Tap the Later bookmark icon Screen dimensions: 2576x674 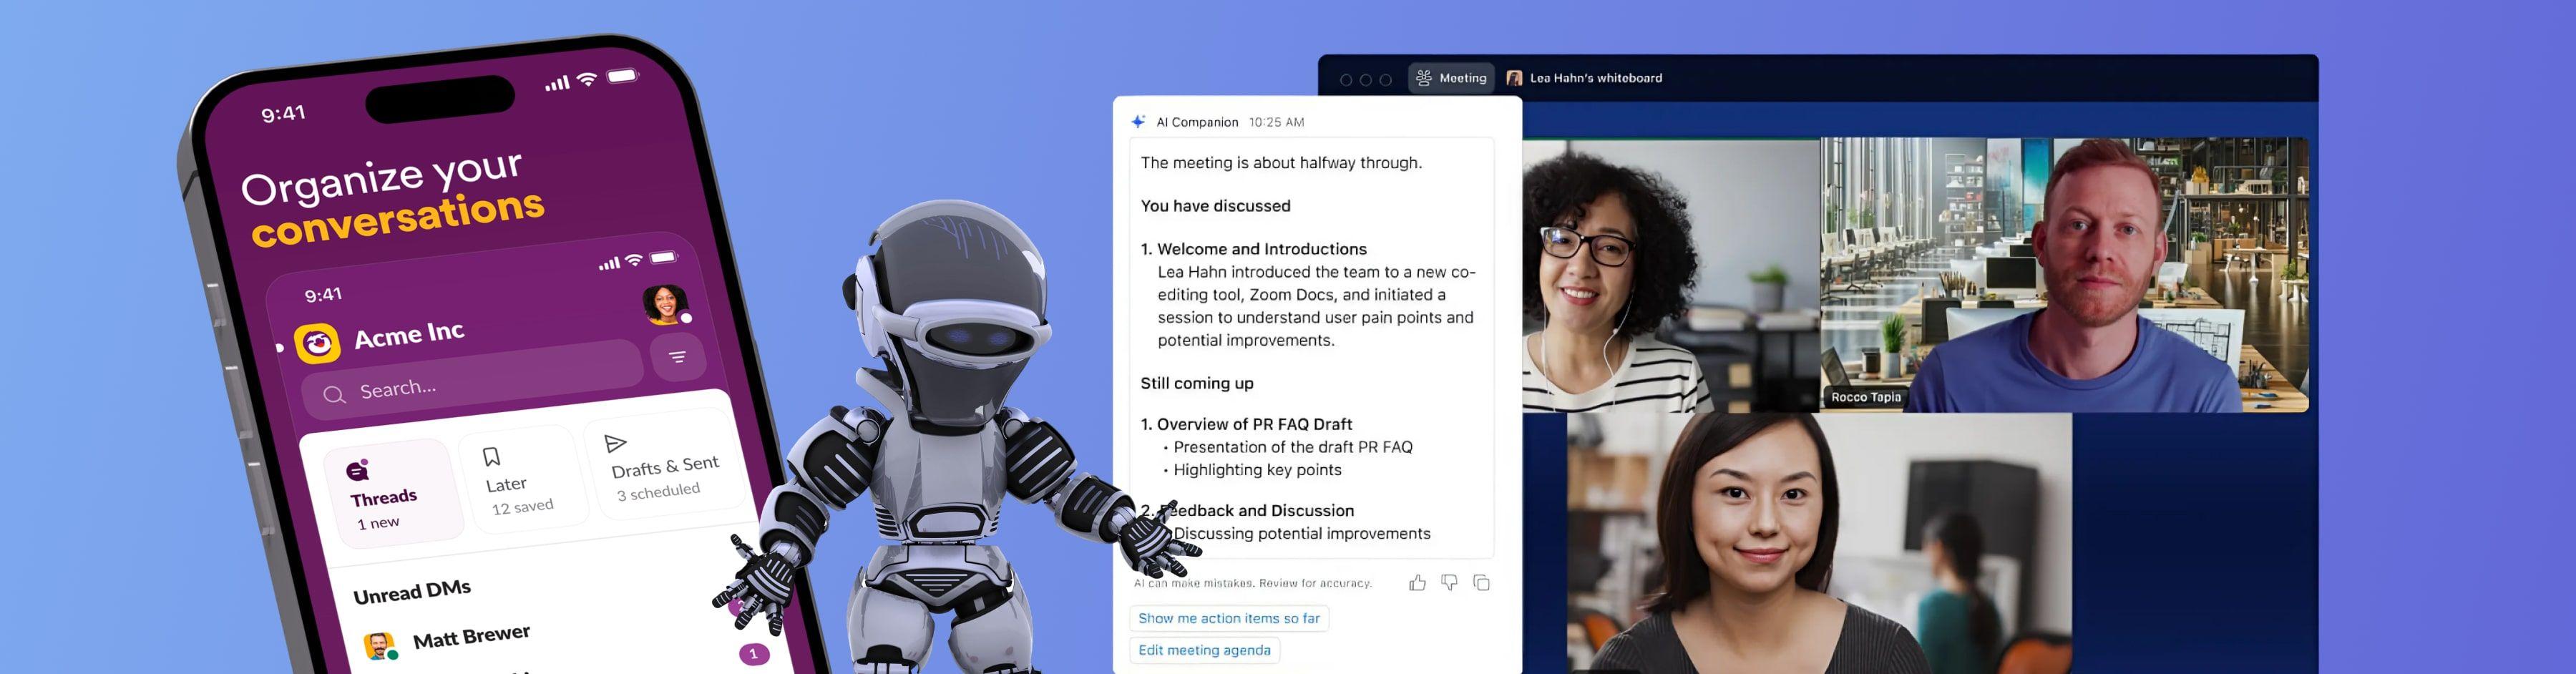click(x=491, y=457)
